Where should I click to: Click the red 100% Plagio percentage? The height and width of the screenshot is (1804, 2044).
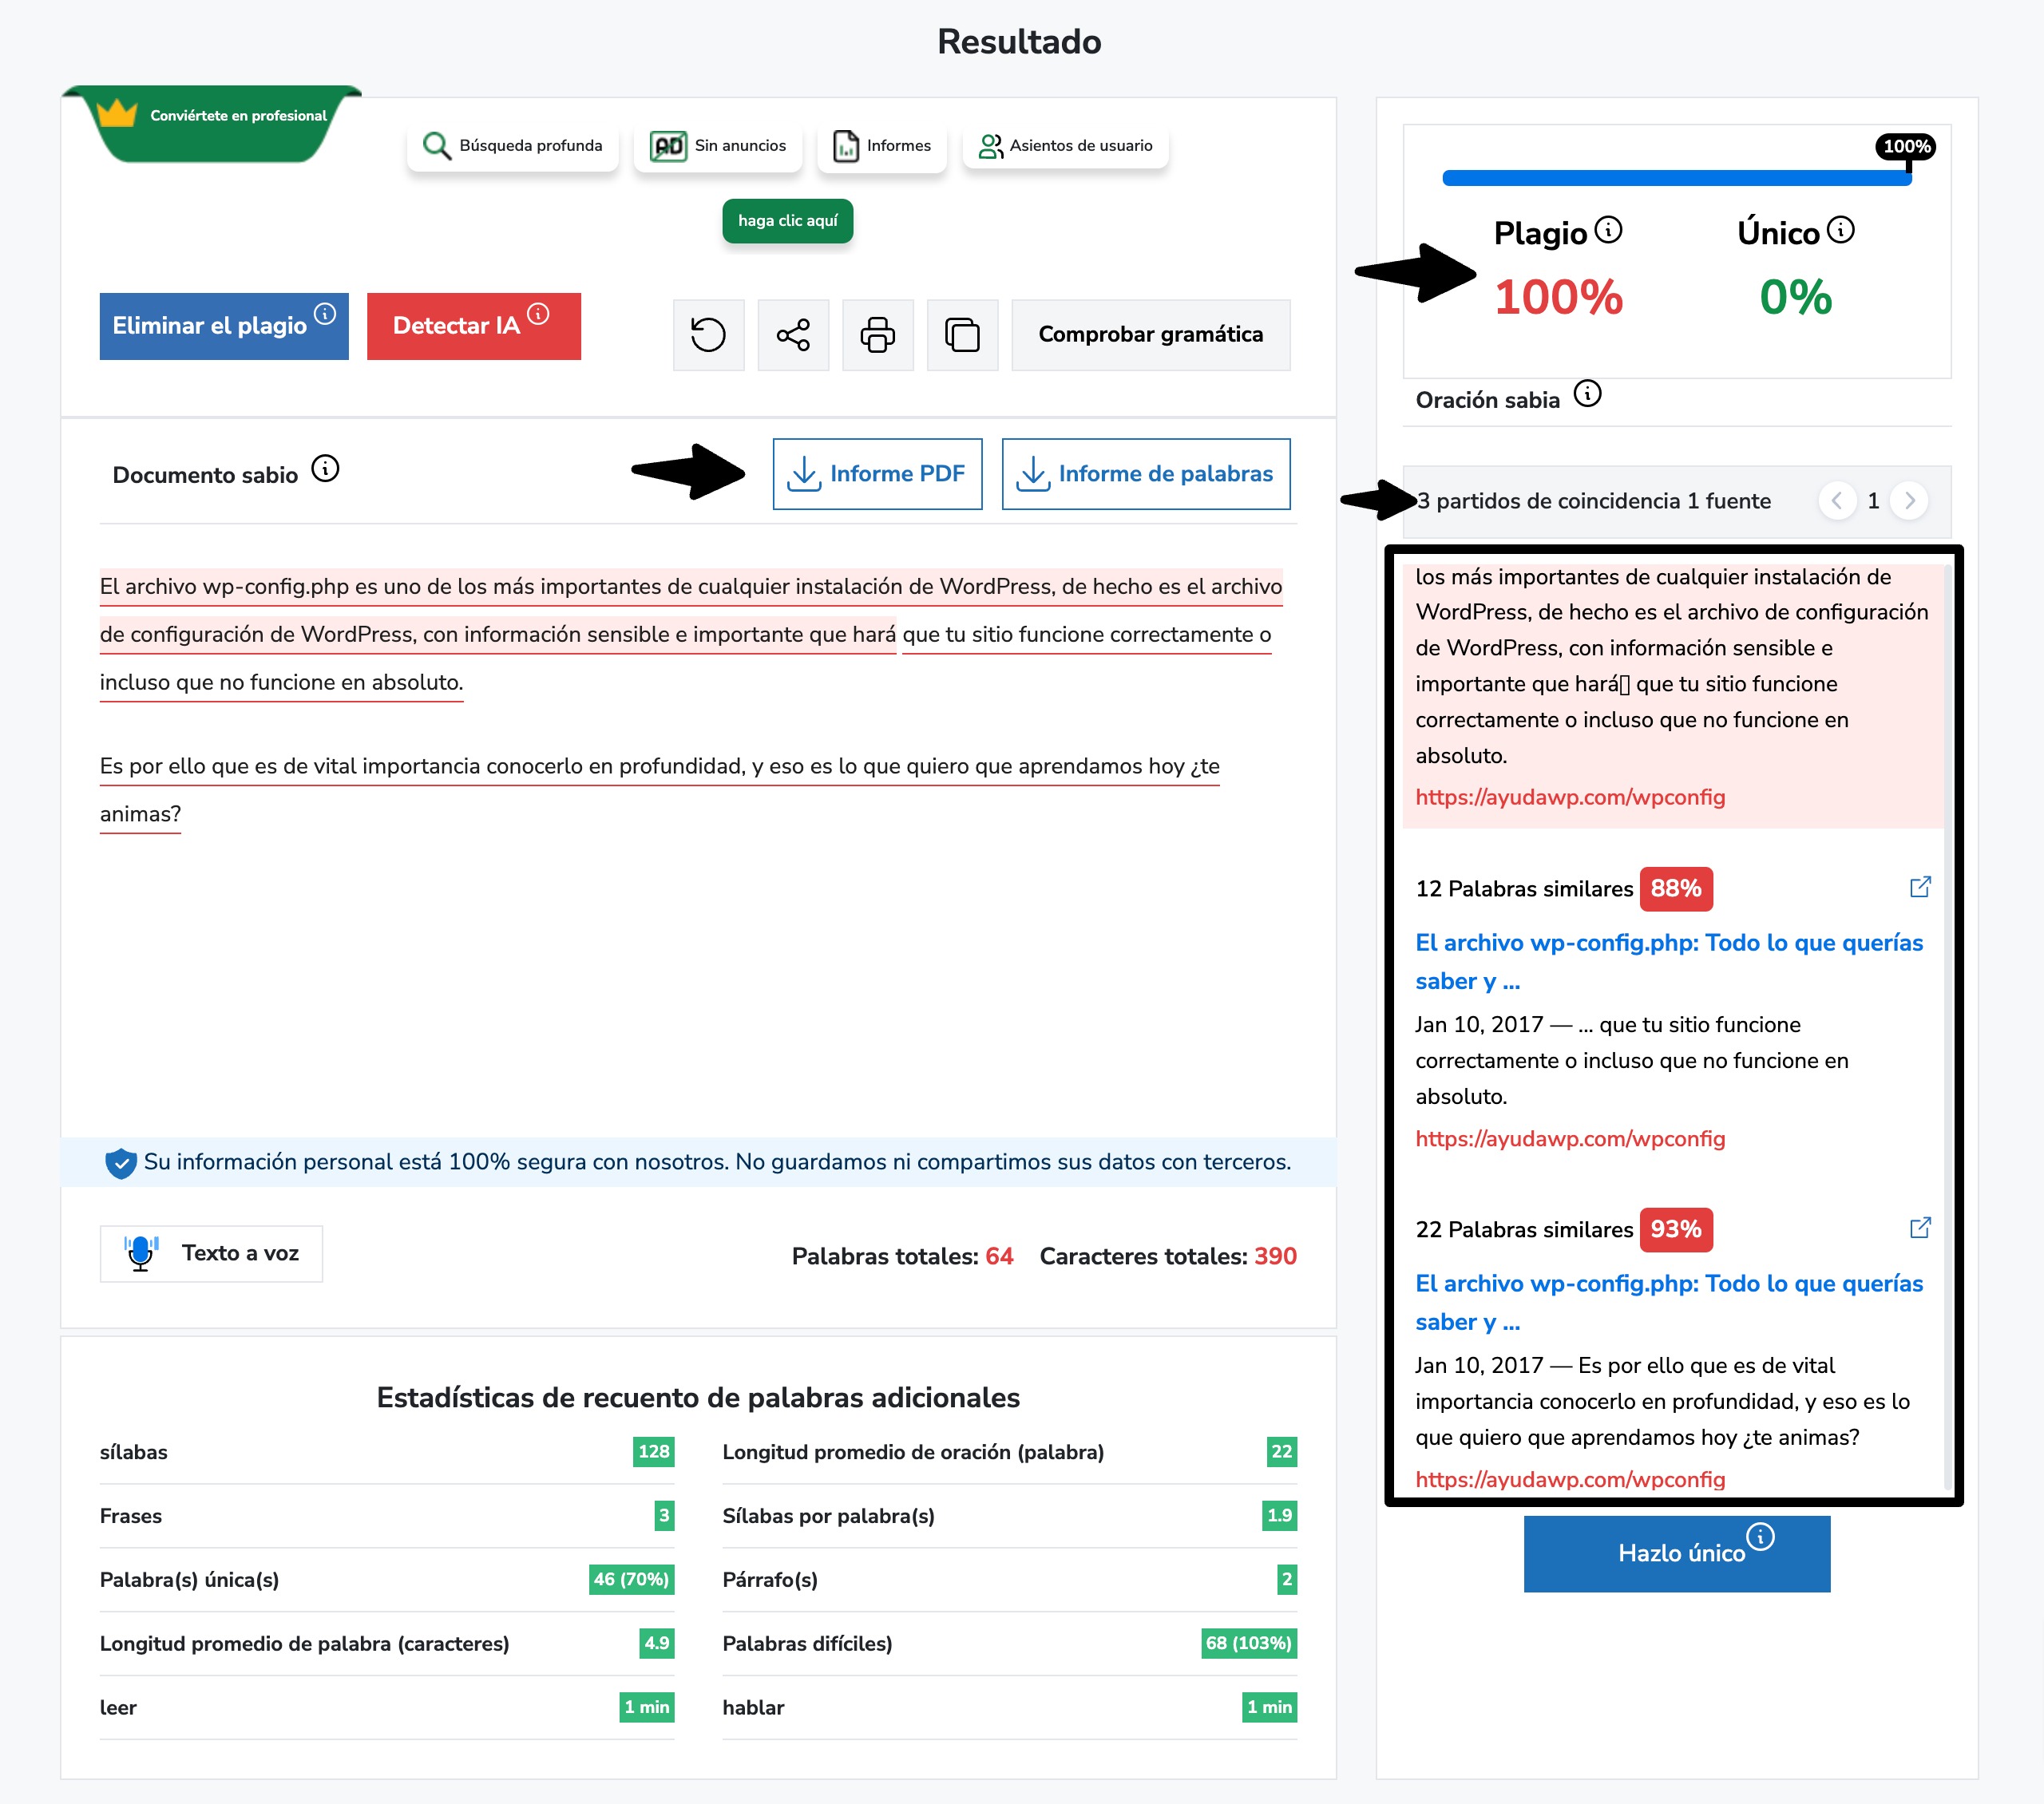[x=1558, y=297]
